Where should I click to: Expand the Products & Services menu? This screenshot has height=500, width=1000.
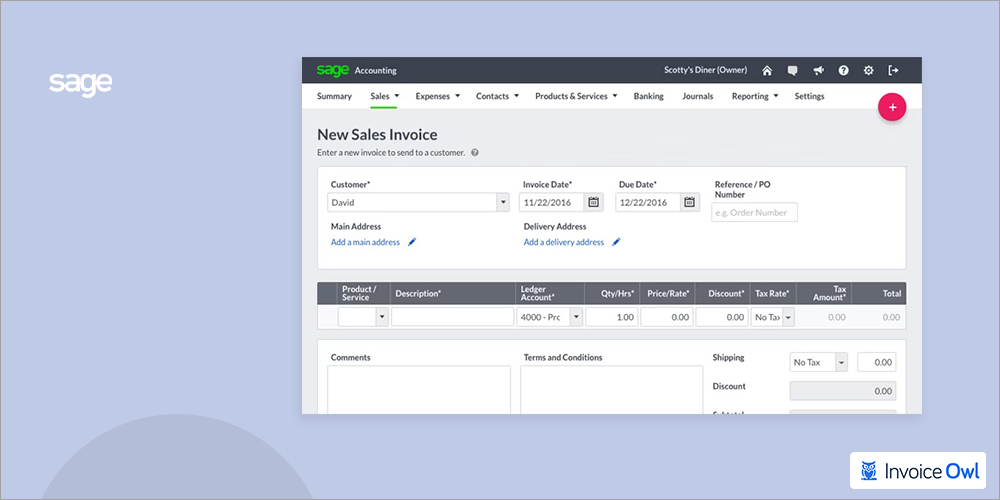pyautogui.click(x=576, y=96)
